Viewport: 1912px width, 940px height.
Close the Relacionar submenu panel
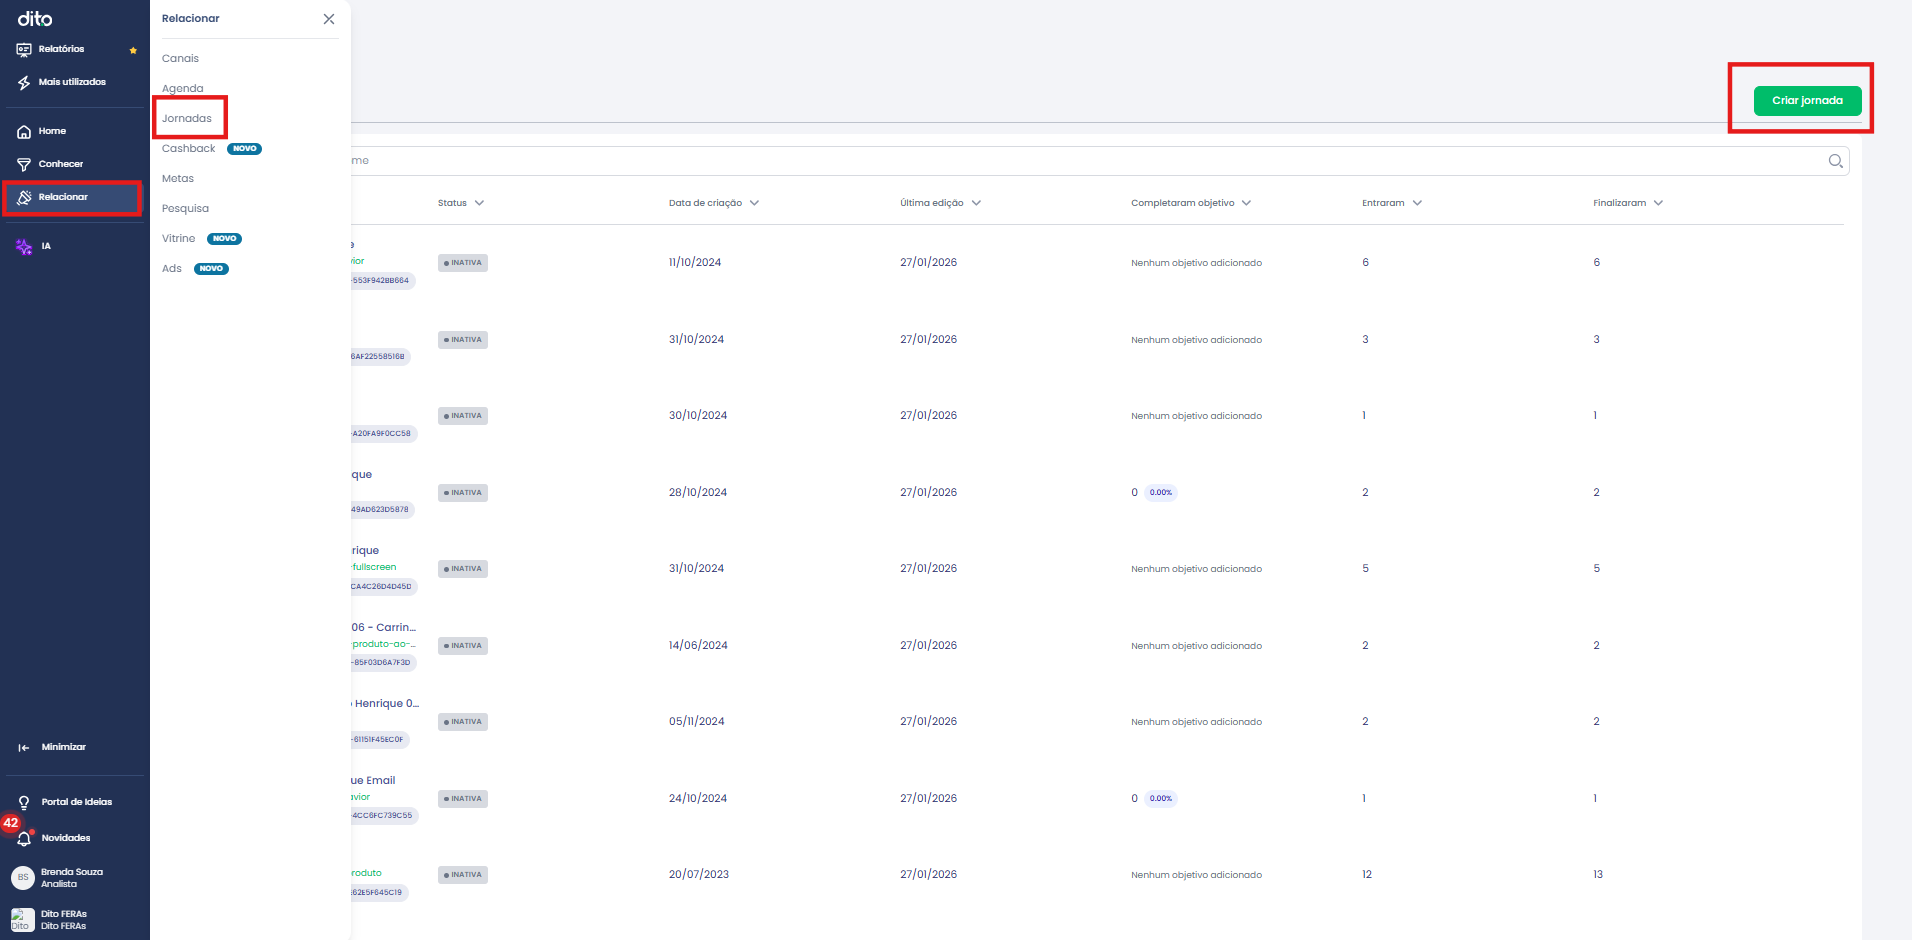tap(329, 19)
